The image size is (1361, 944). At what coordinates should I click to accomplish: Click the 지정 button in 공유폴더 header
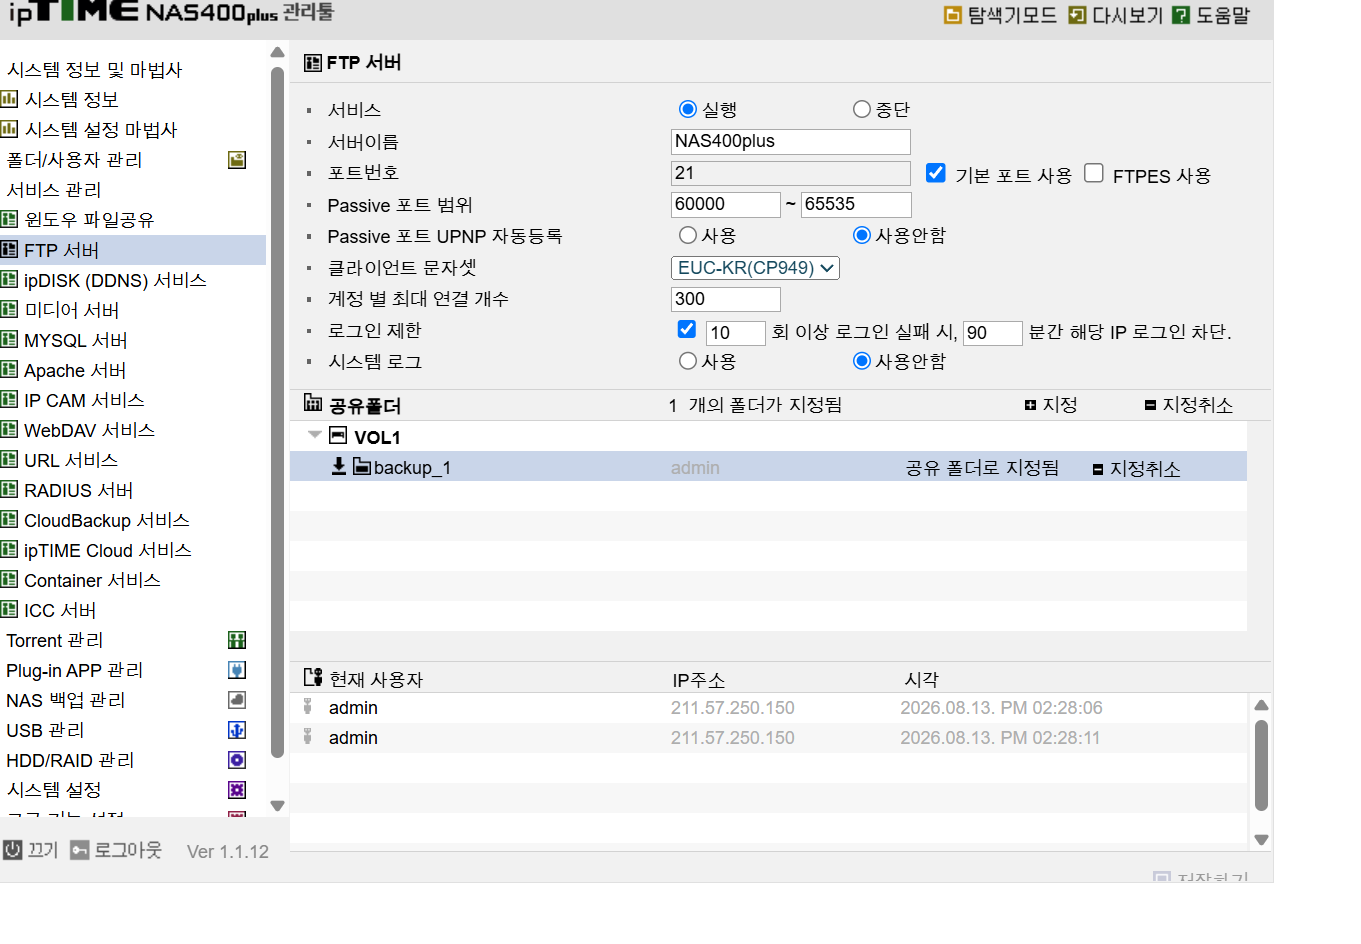click(x=1051, y=405)
